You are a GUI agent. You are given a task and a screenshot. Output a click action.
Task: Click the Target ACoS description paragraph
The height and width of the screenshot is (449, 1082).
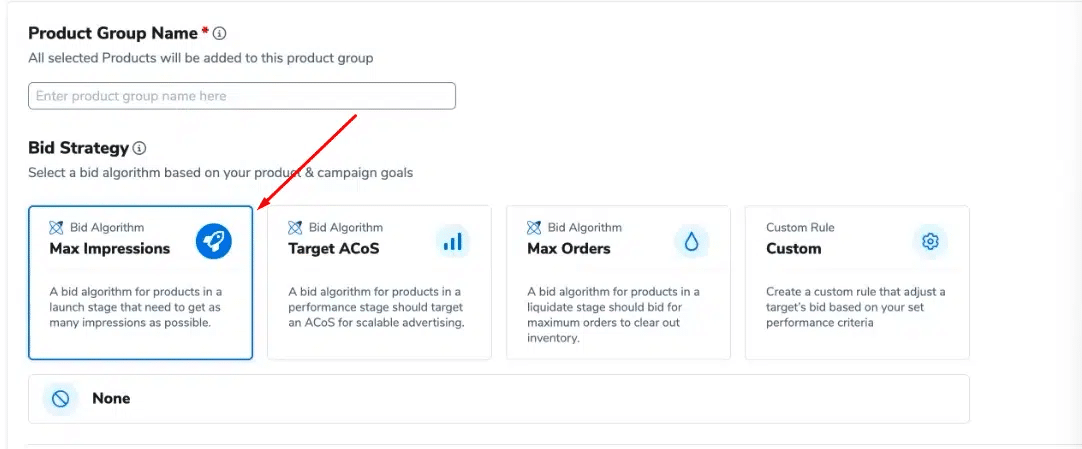click(x=376, y=307)
